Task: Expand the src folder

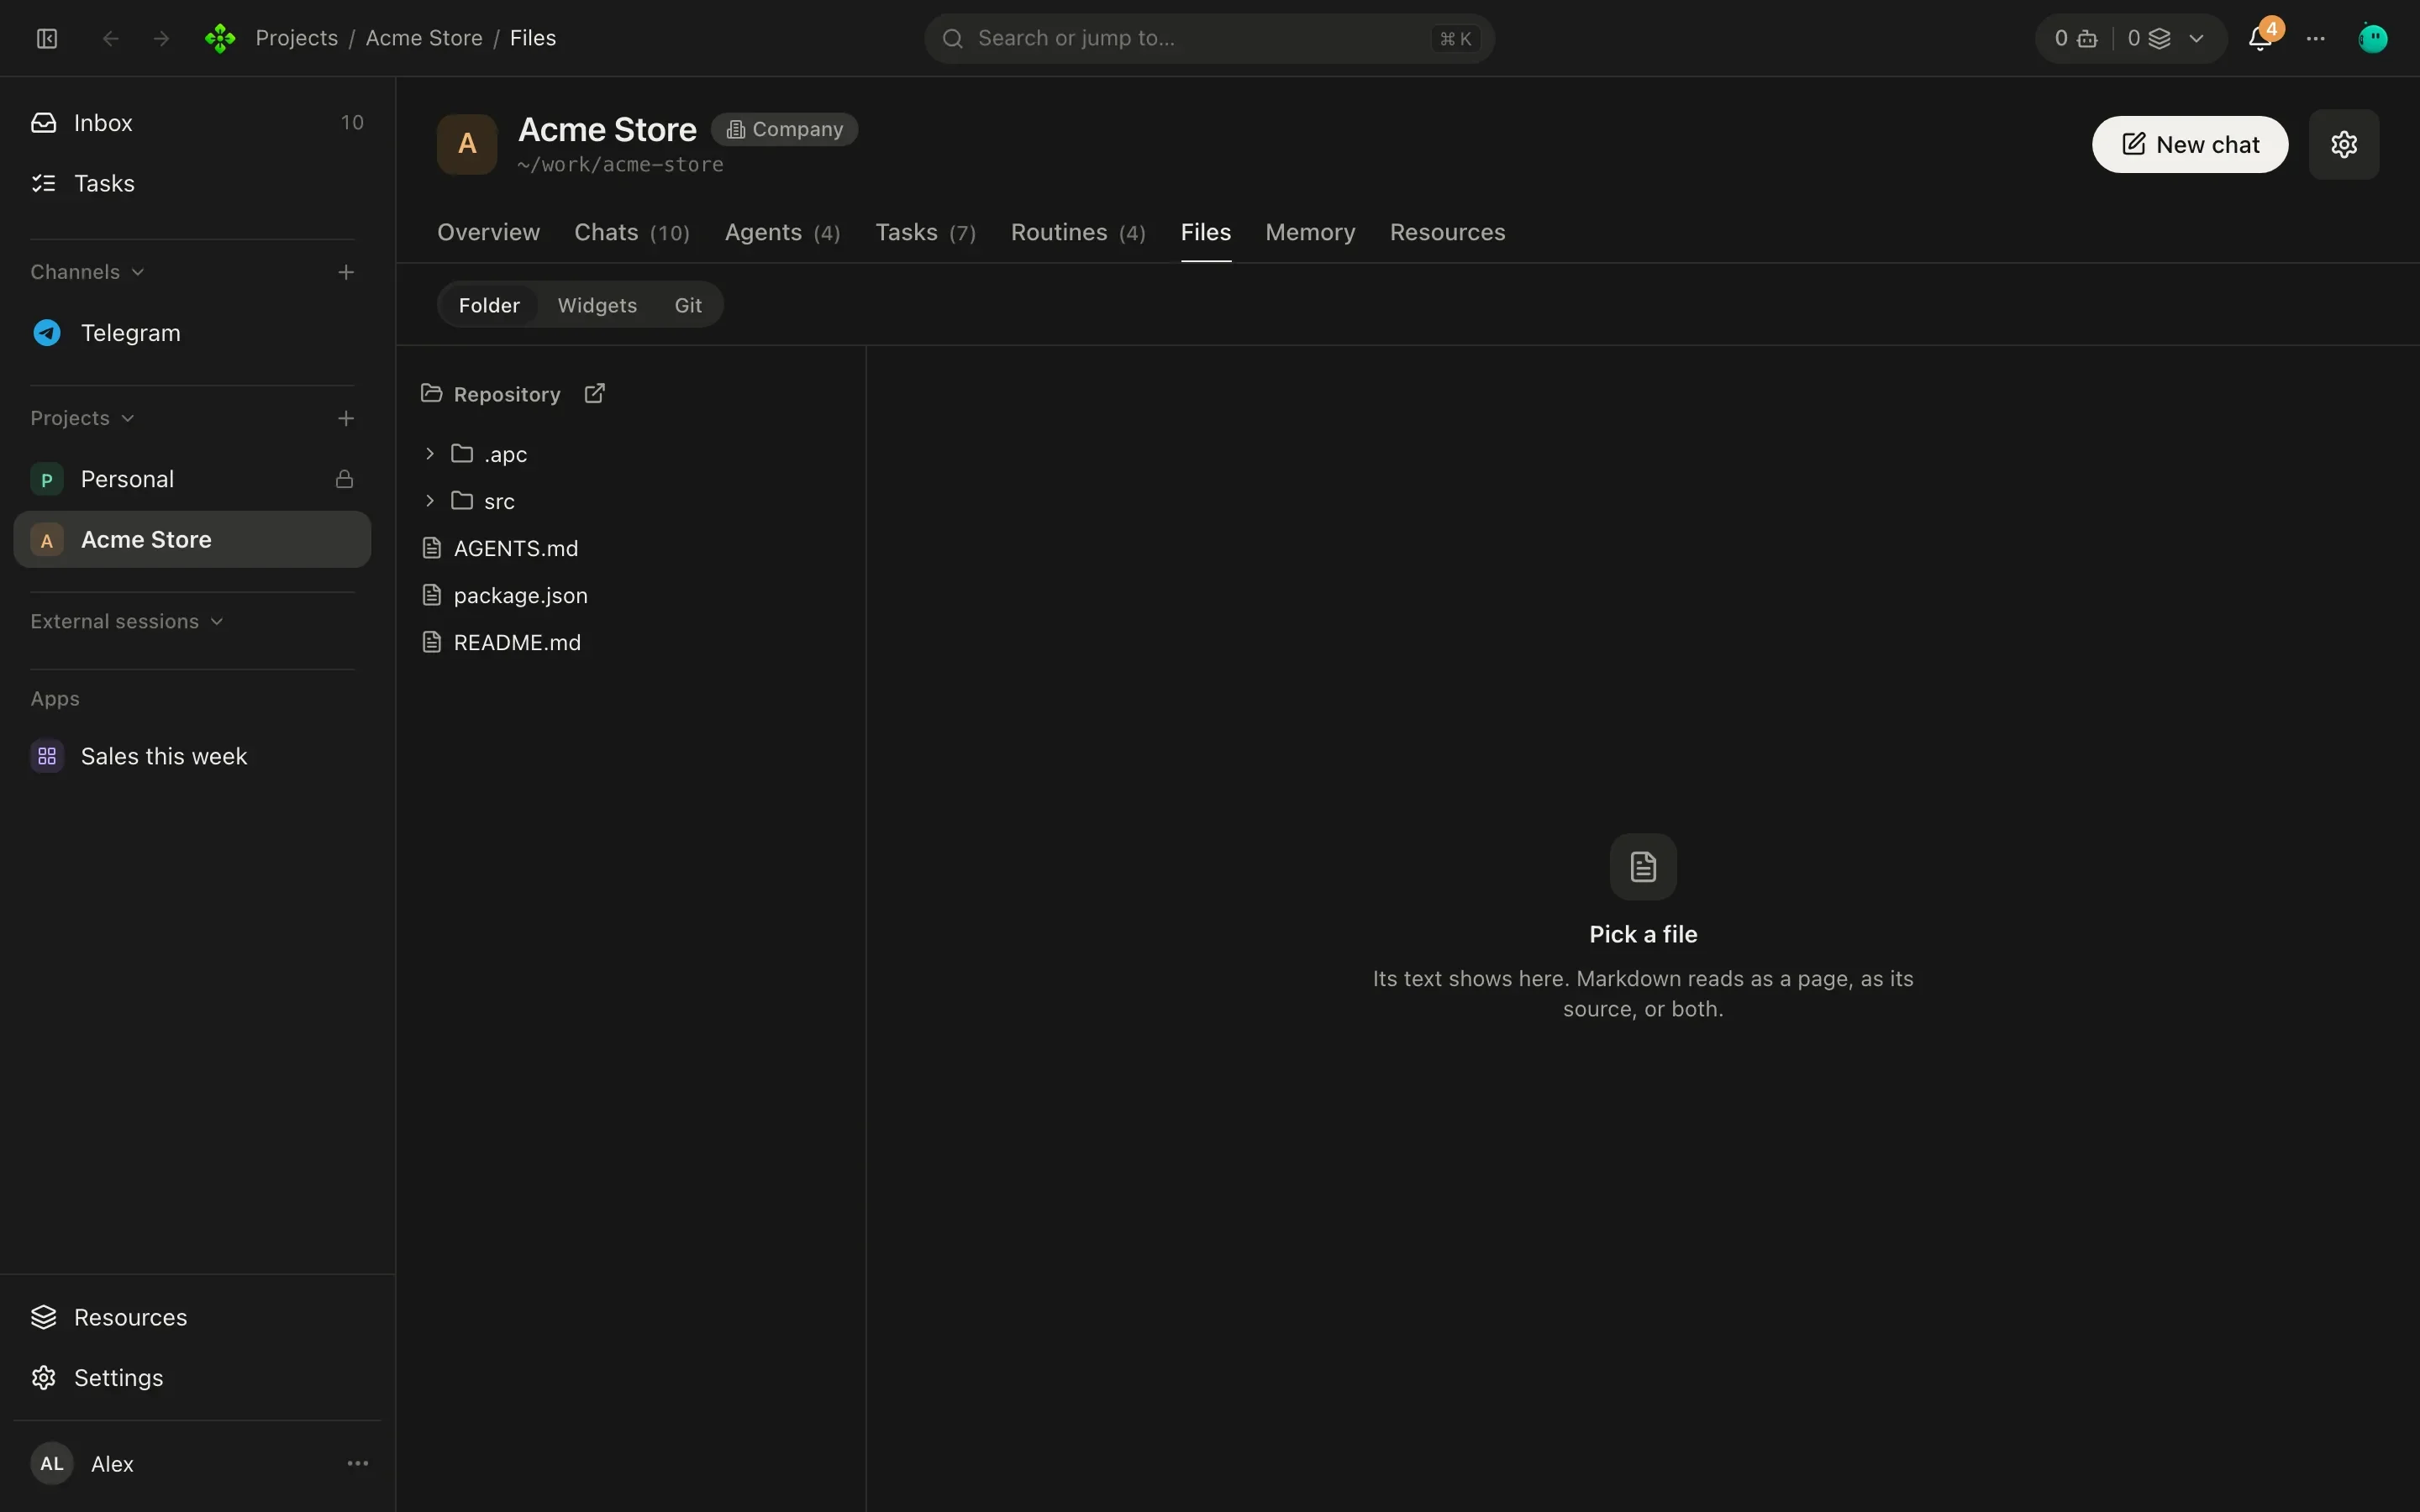Action: pyautogui.click(x=429, y=501)
